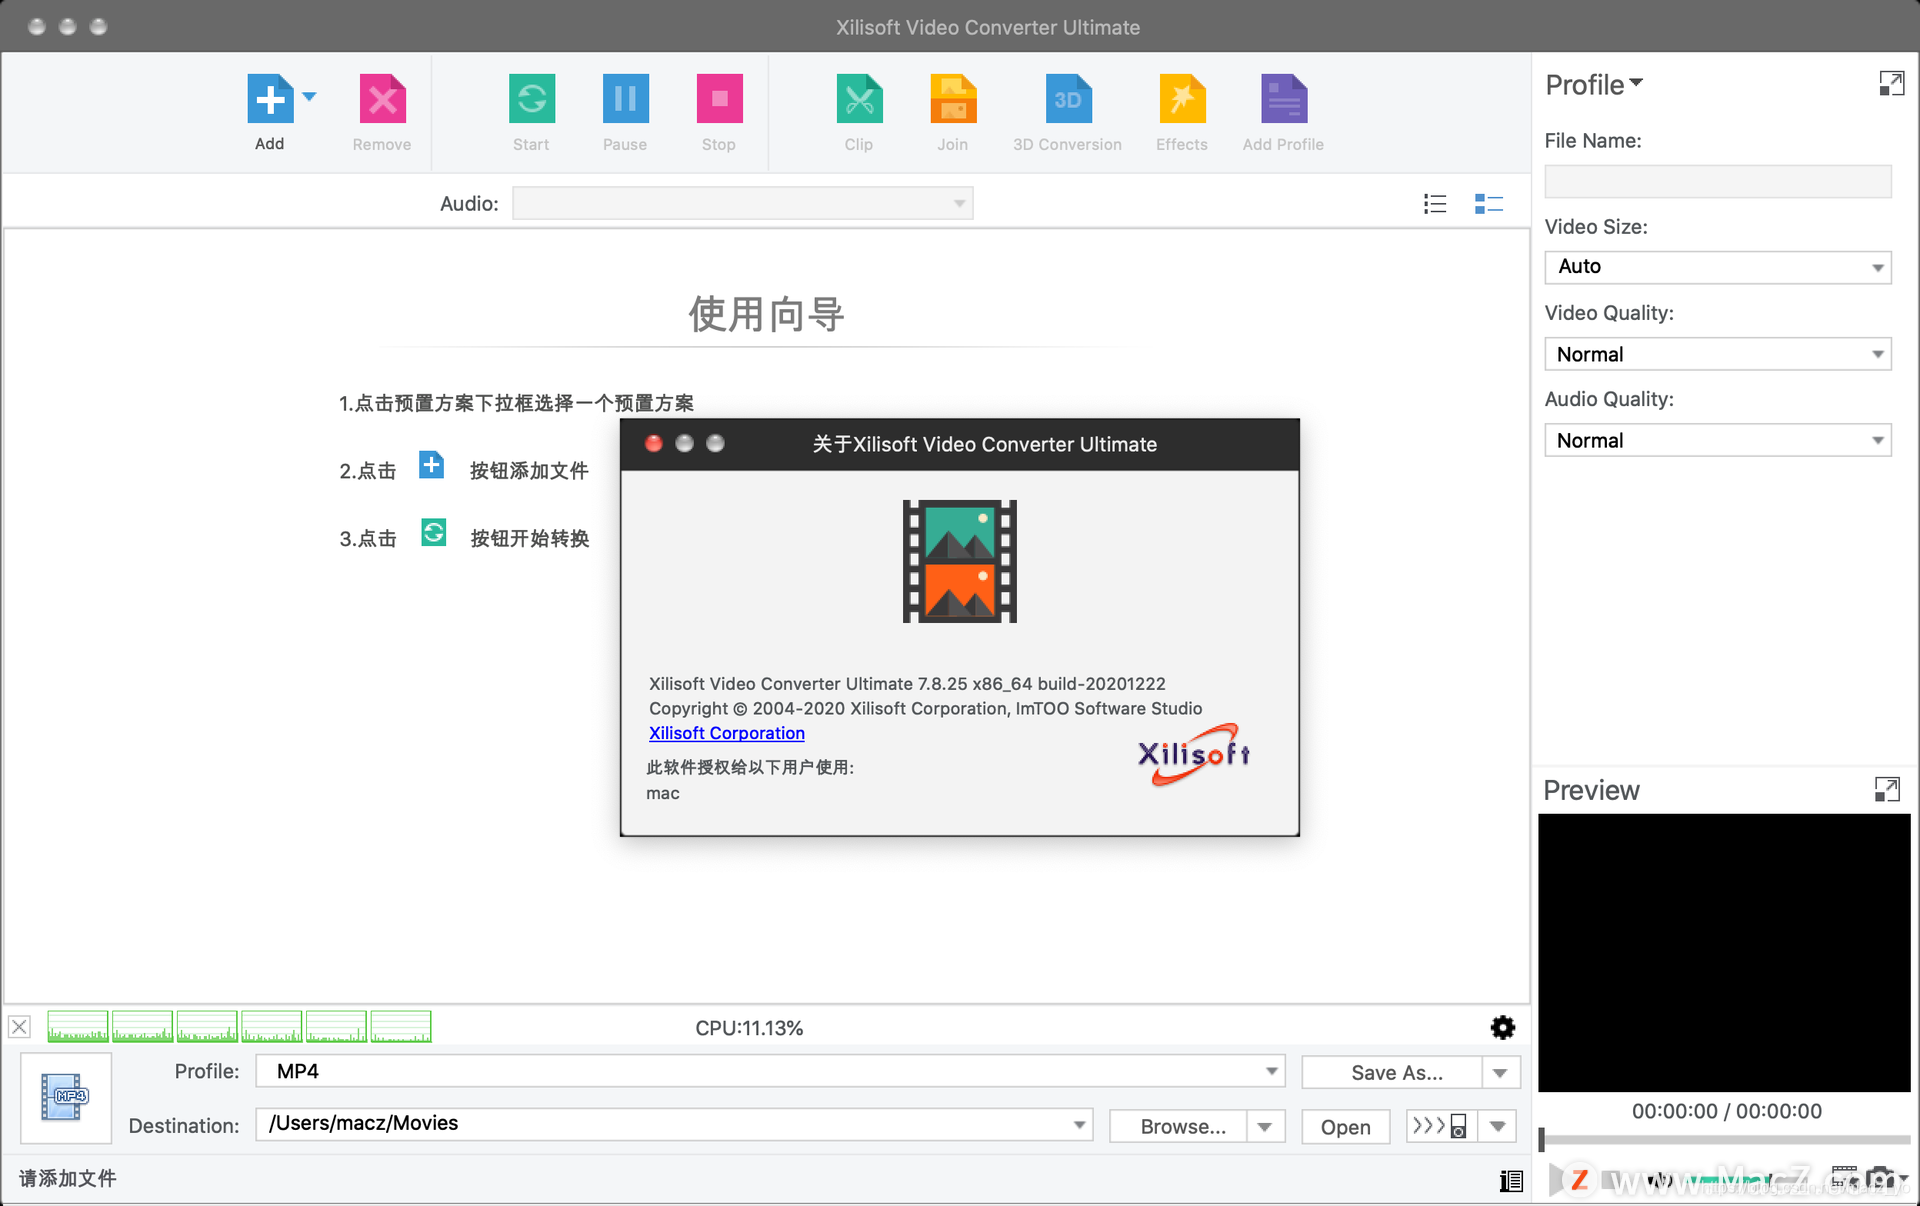Click the Xilisoft Corporation link in About dialog
The height and width of the screenshot is (1206, 1920).
click(727, 733)
